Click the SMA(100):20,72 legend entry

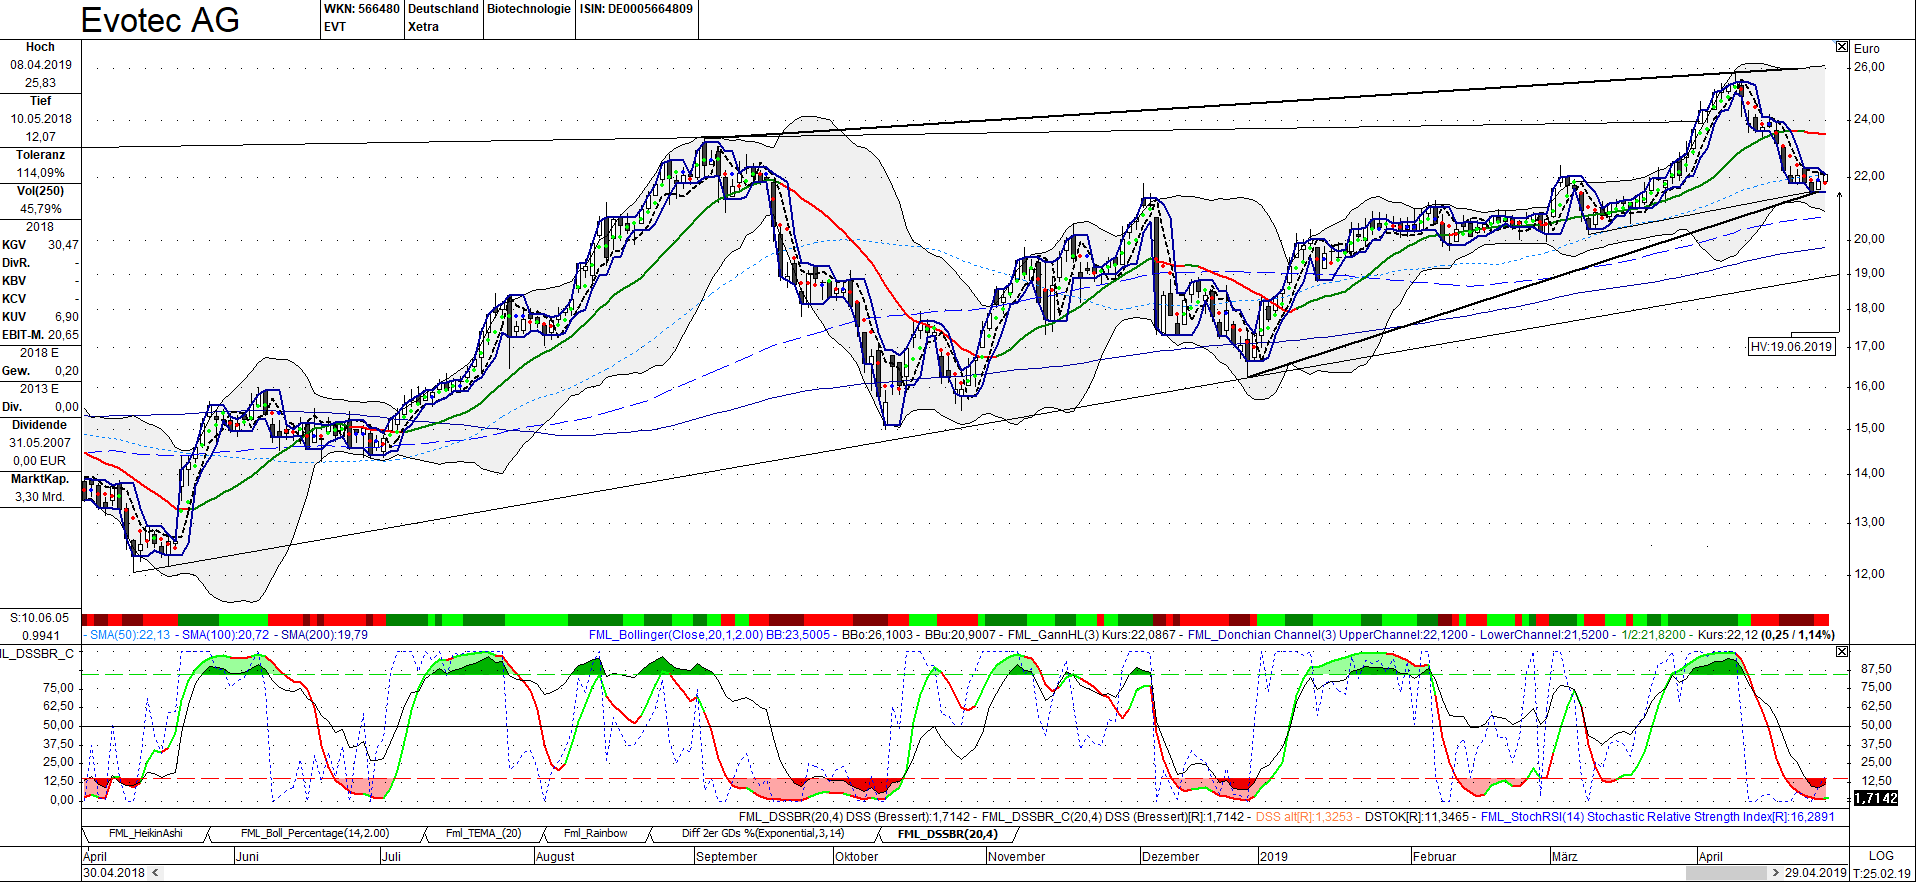(x=226, y=635)
